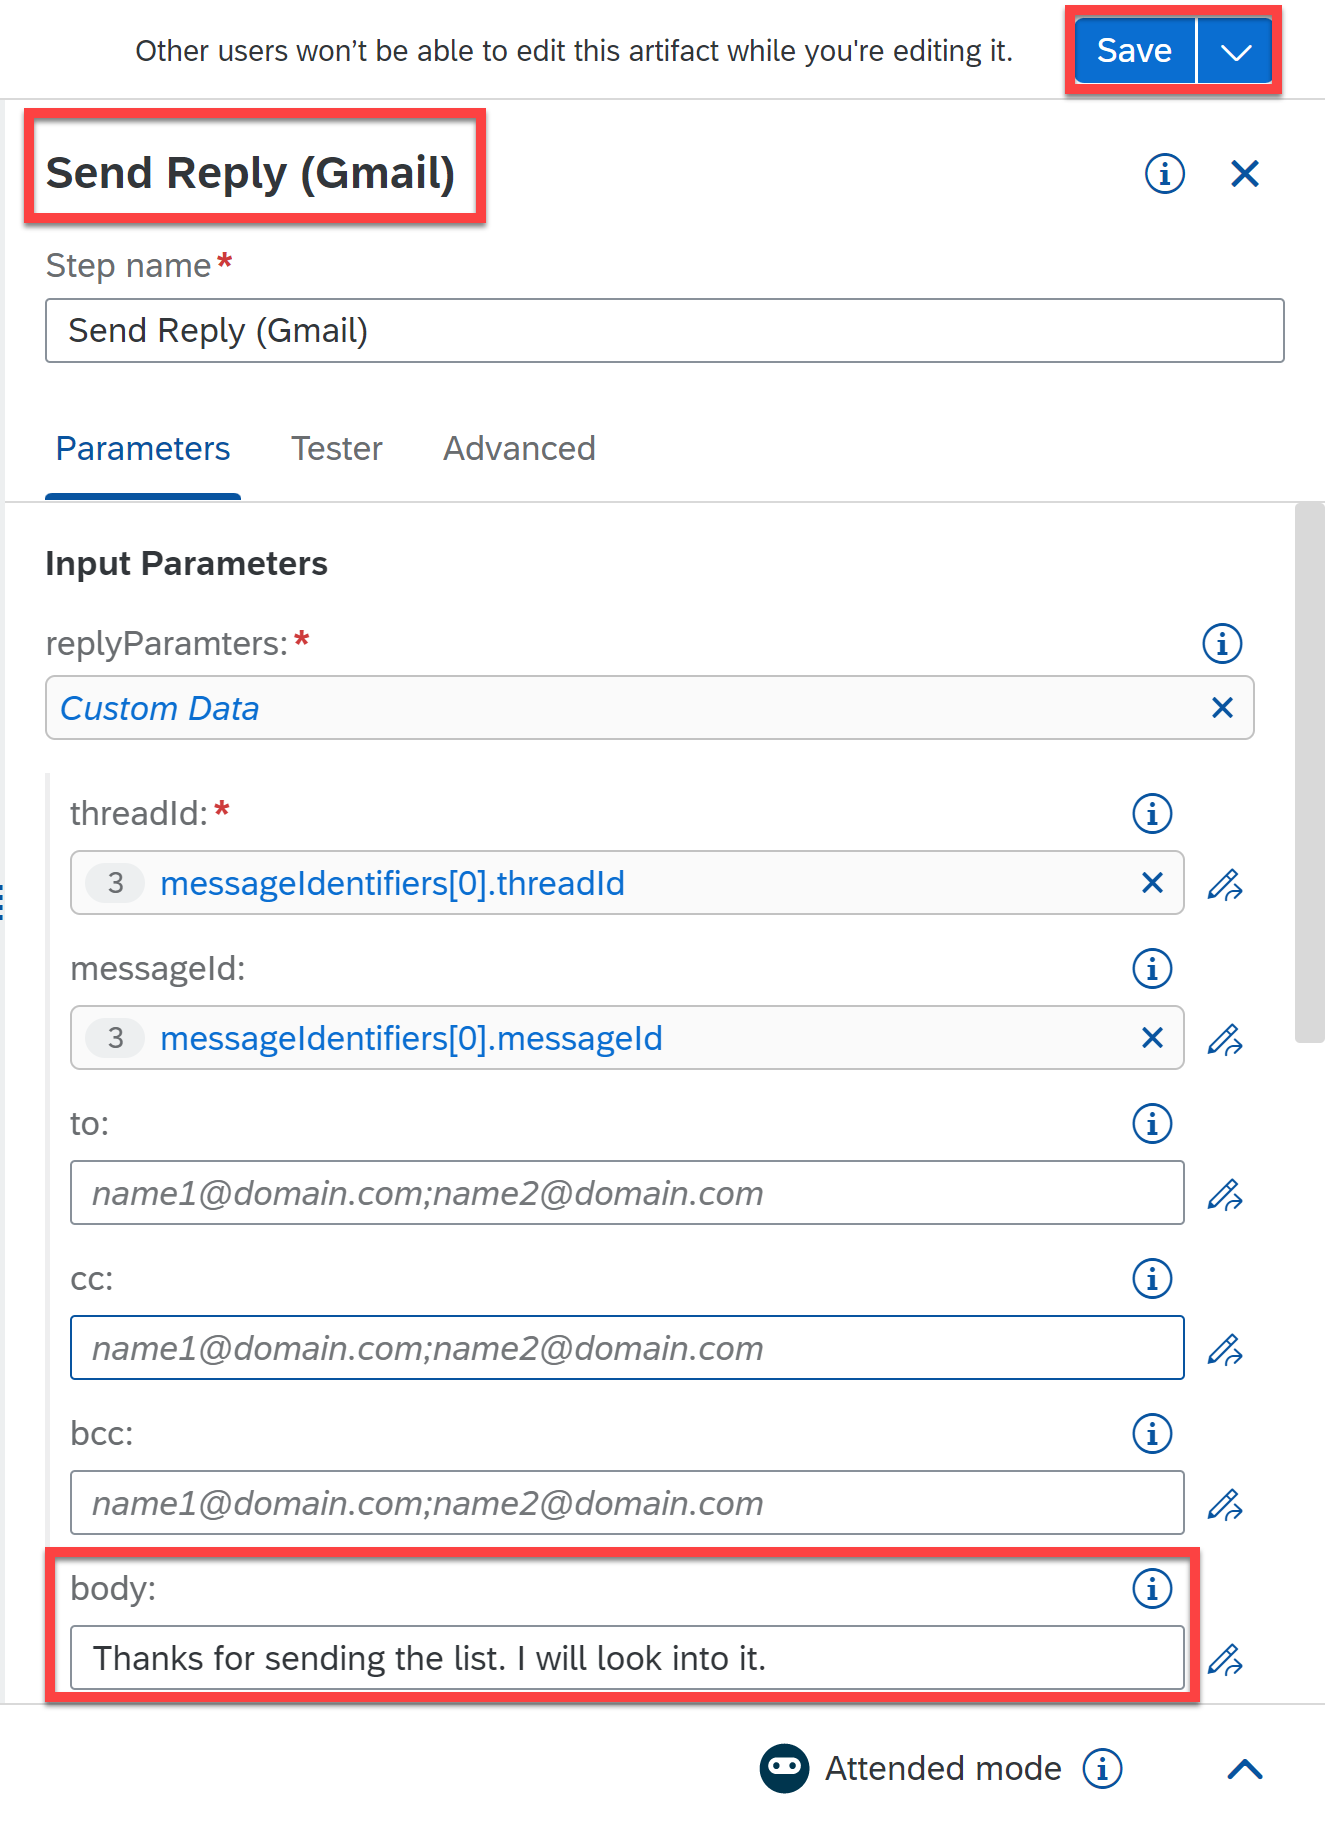
Task: Switch to the Parameters tab
Action: (143, 448)
